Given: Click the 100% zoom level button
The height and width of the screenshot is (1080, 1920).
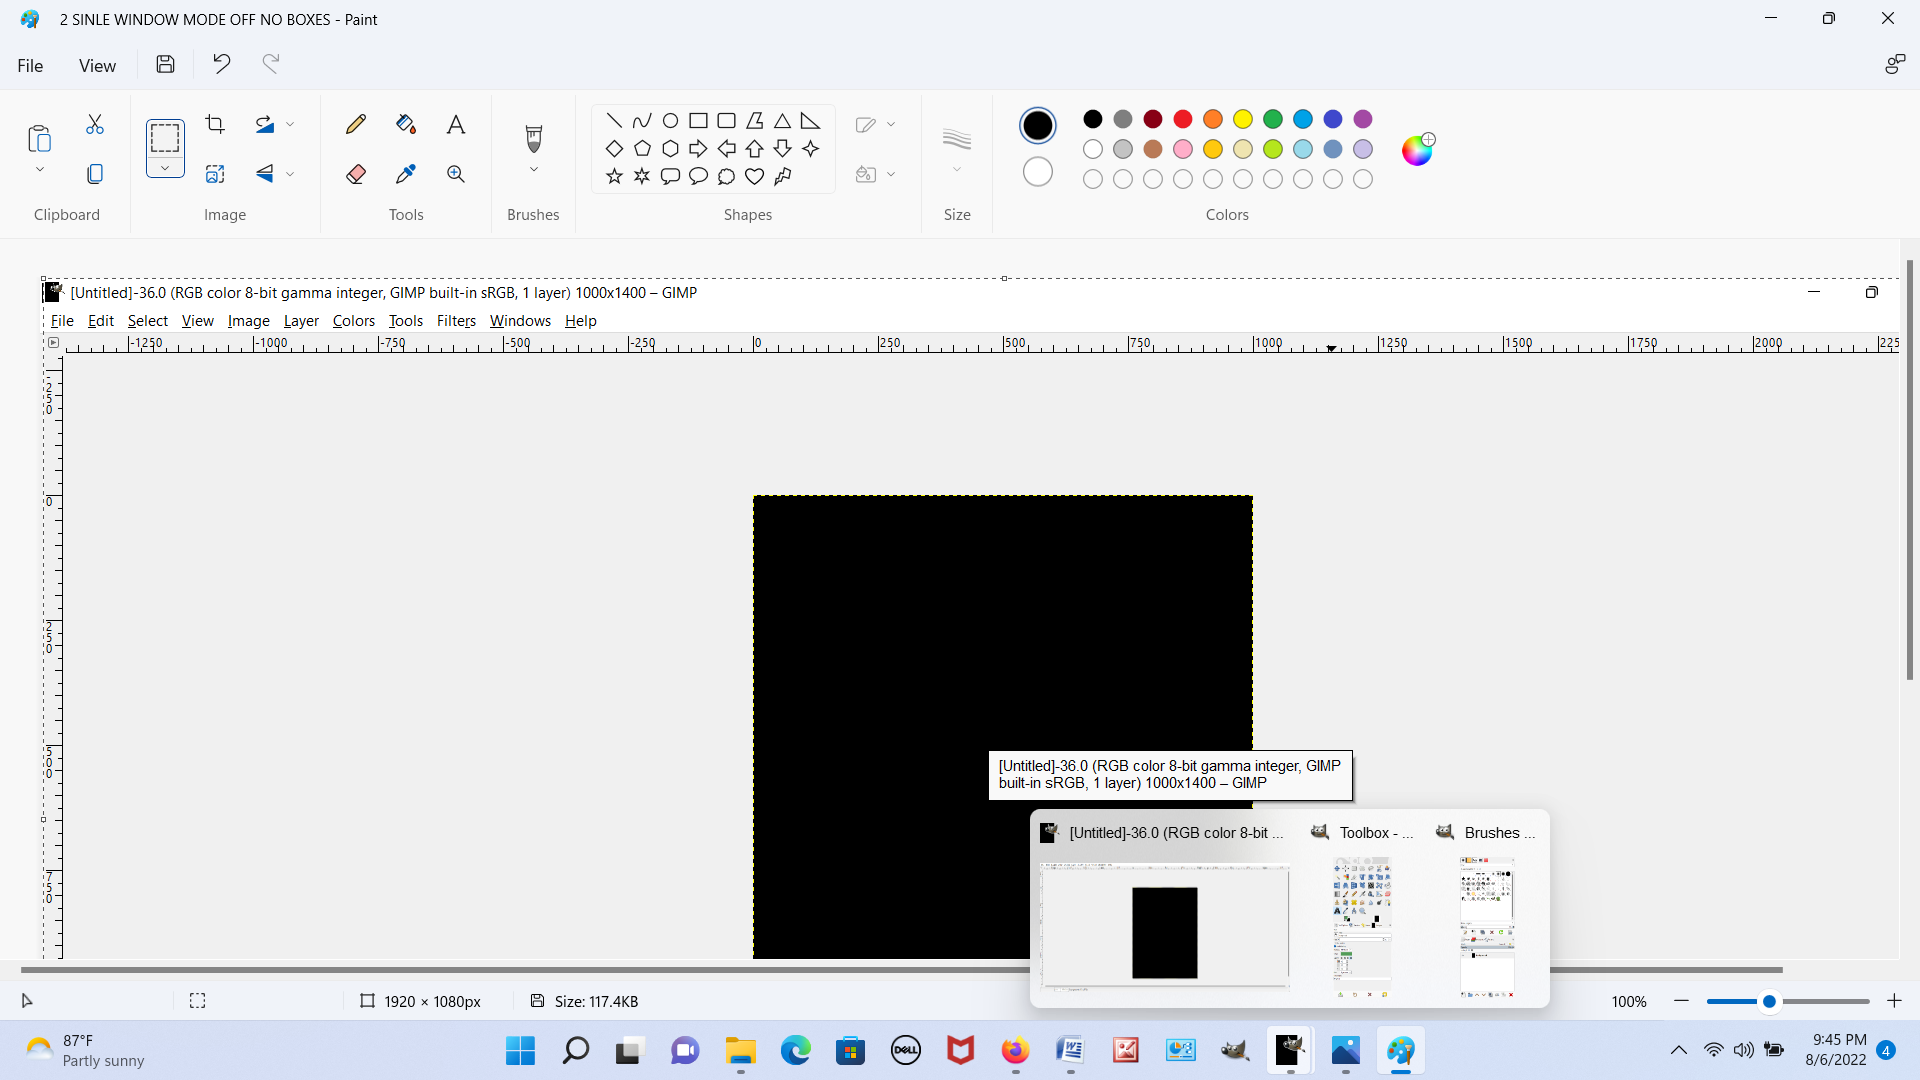Looking at the screenshot, I should pos(1629,1001).
